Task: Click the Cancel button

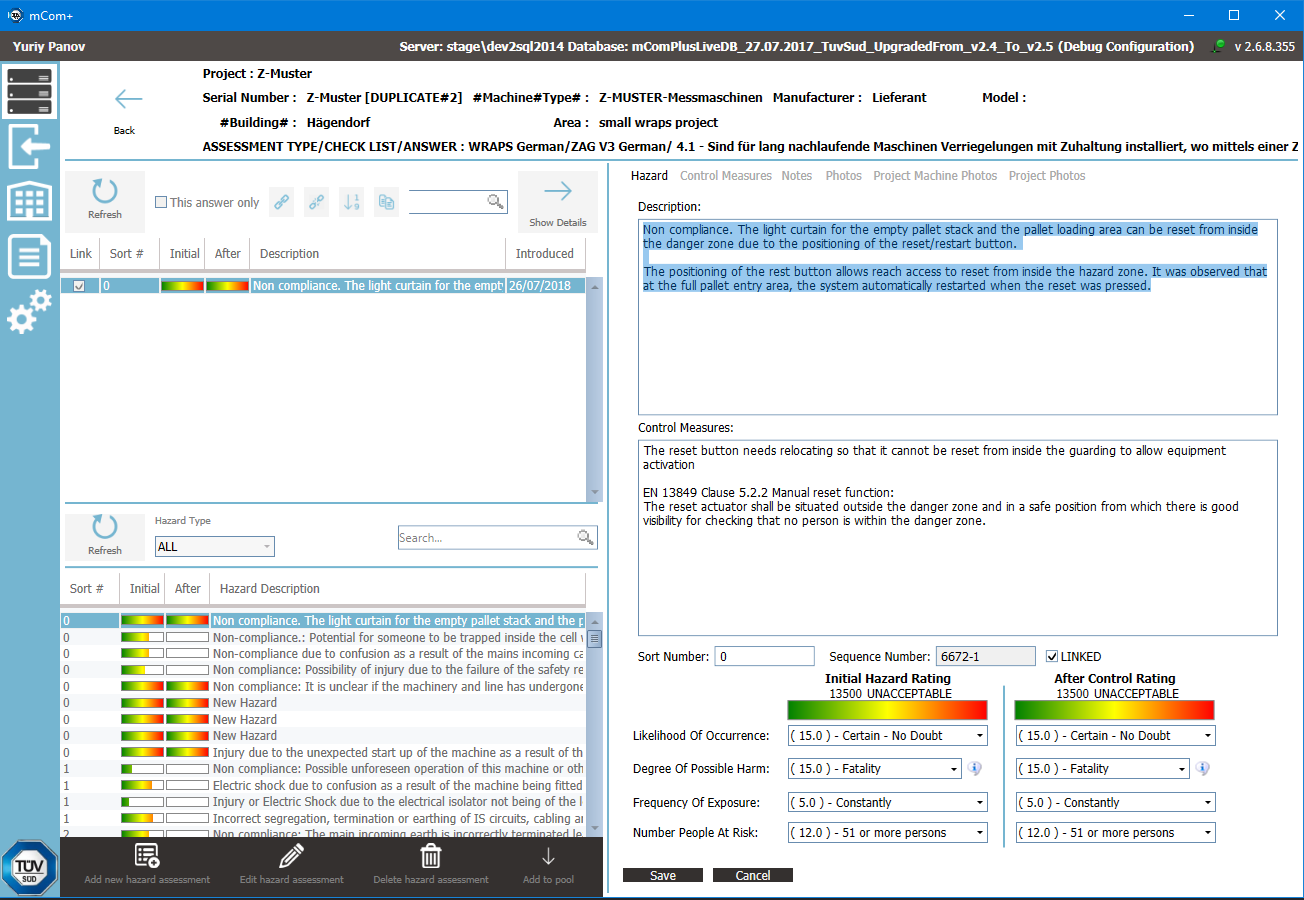Action: click(753, 875)
